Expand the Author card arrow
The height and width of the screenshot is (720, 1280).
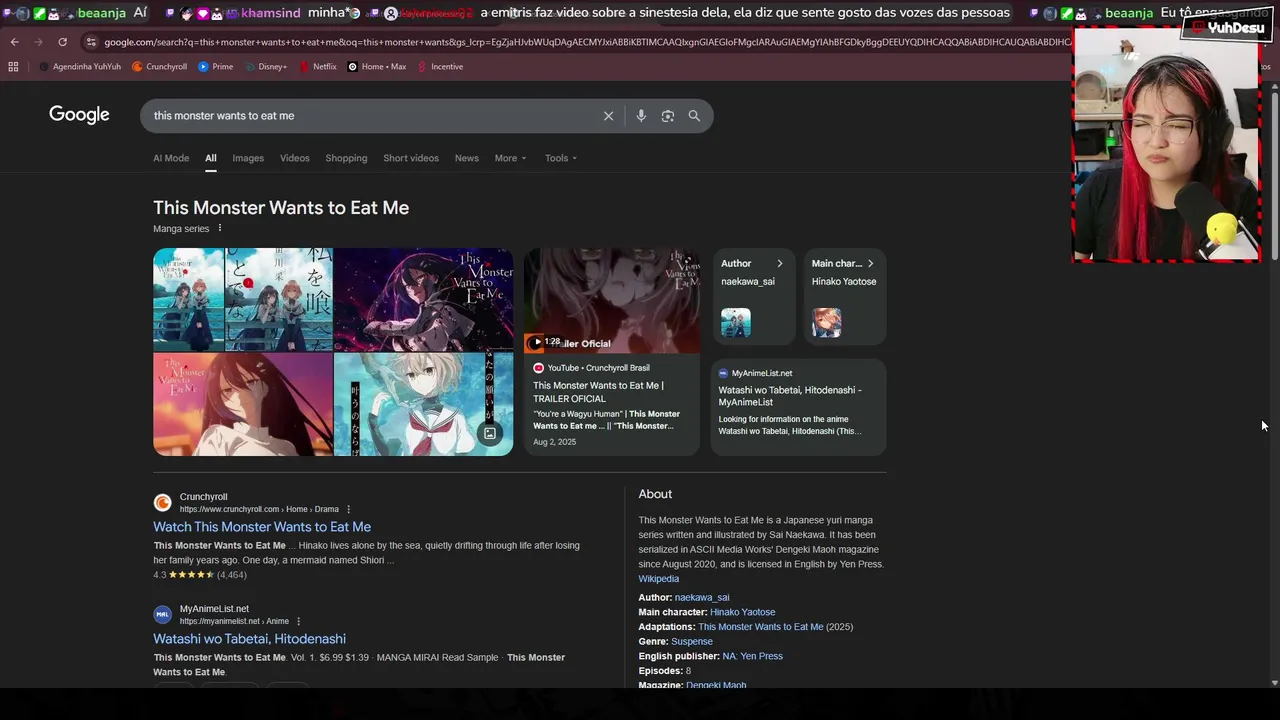point(780,264)
